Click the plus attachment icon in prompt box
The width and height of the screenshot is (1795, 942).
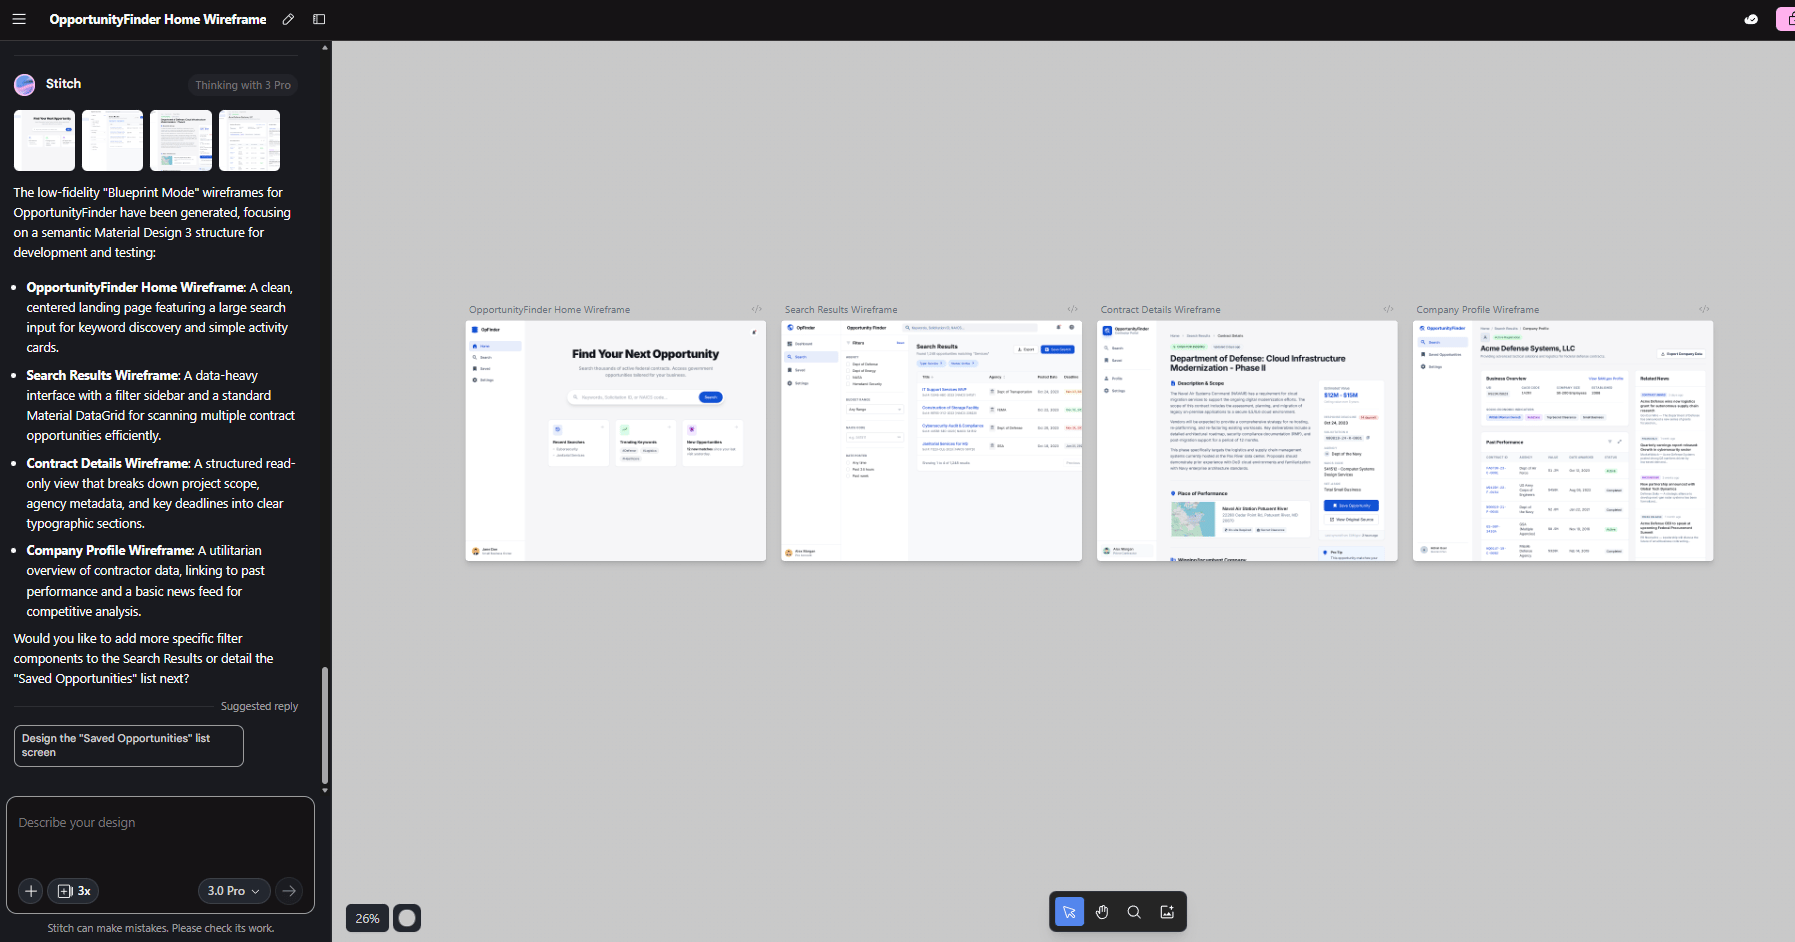[30, 891]
